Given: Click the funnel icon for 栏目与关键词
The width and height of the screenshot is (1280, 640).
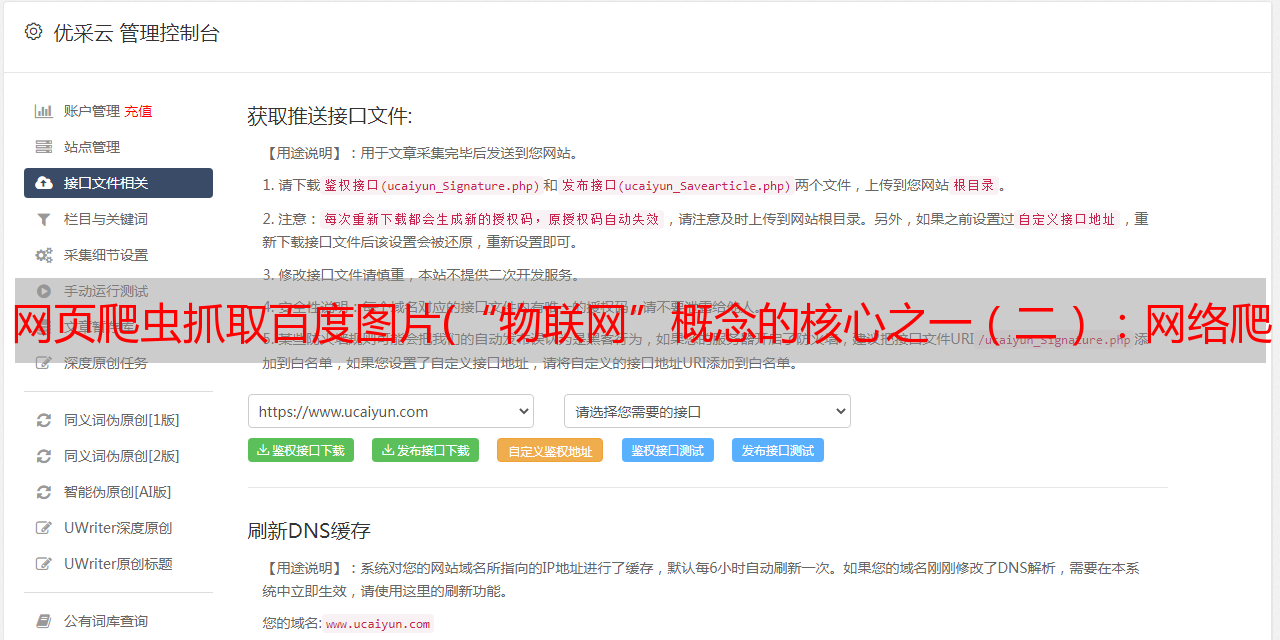Looking at the screenshot, I should 44,219.
